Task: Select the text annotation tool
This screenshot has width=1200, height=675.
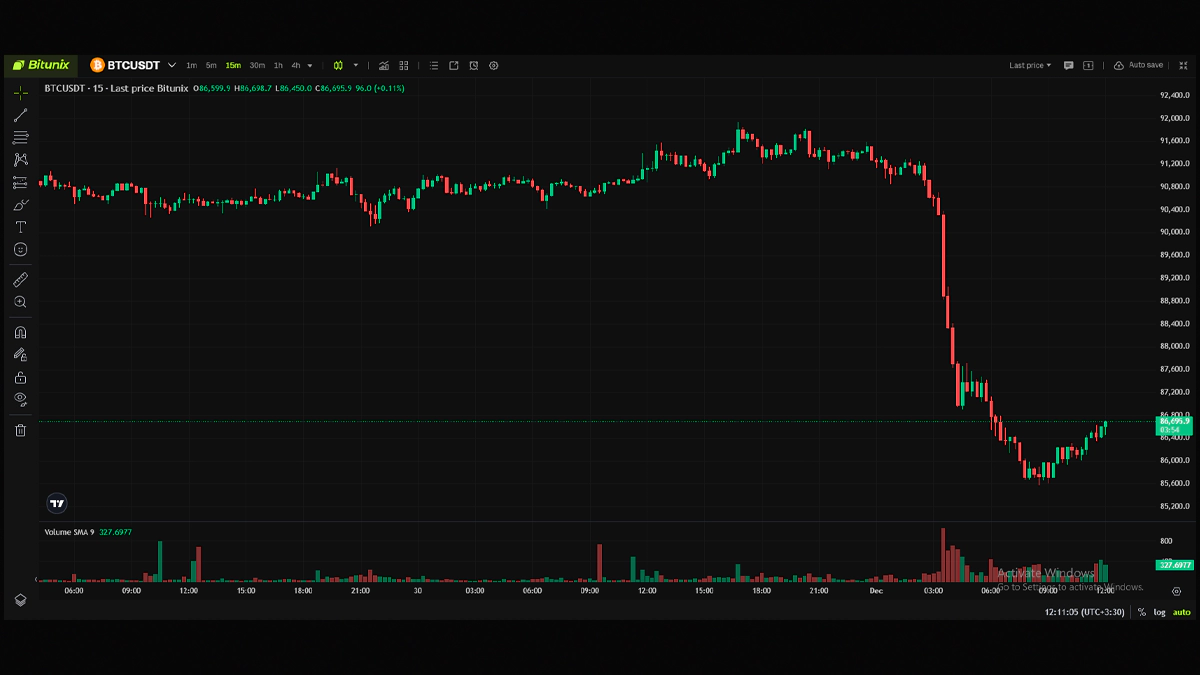Action: (20, 227)
